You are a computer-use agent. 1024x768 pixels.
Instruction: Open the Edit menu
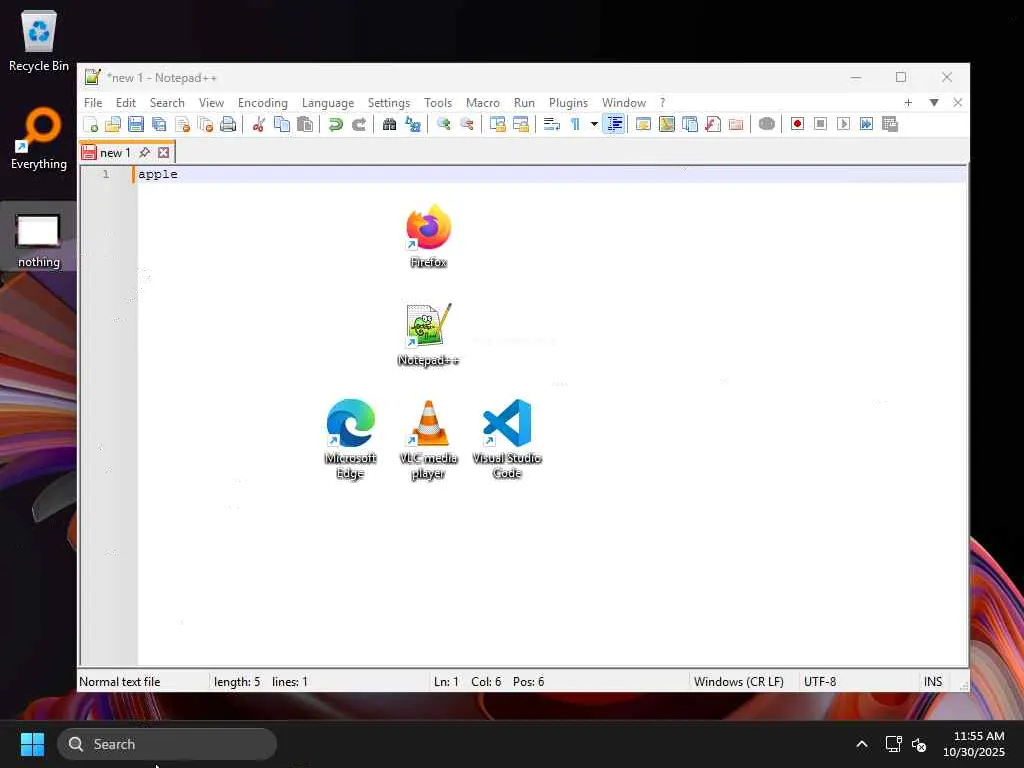[125, 103]
